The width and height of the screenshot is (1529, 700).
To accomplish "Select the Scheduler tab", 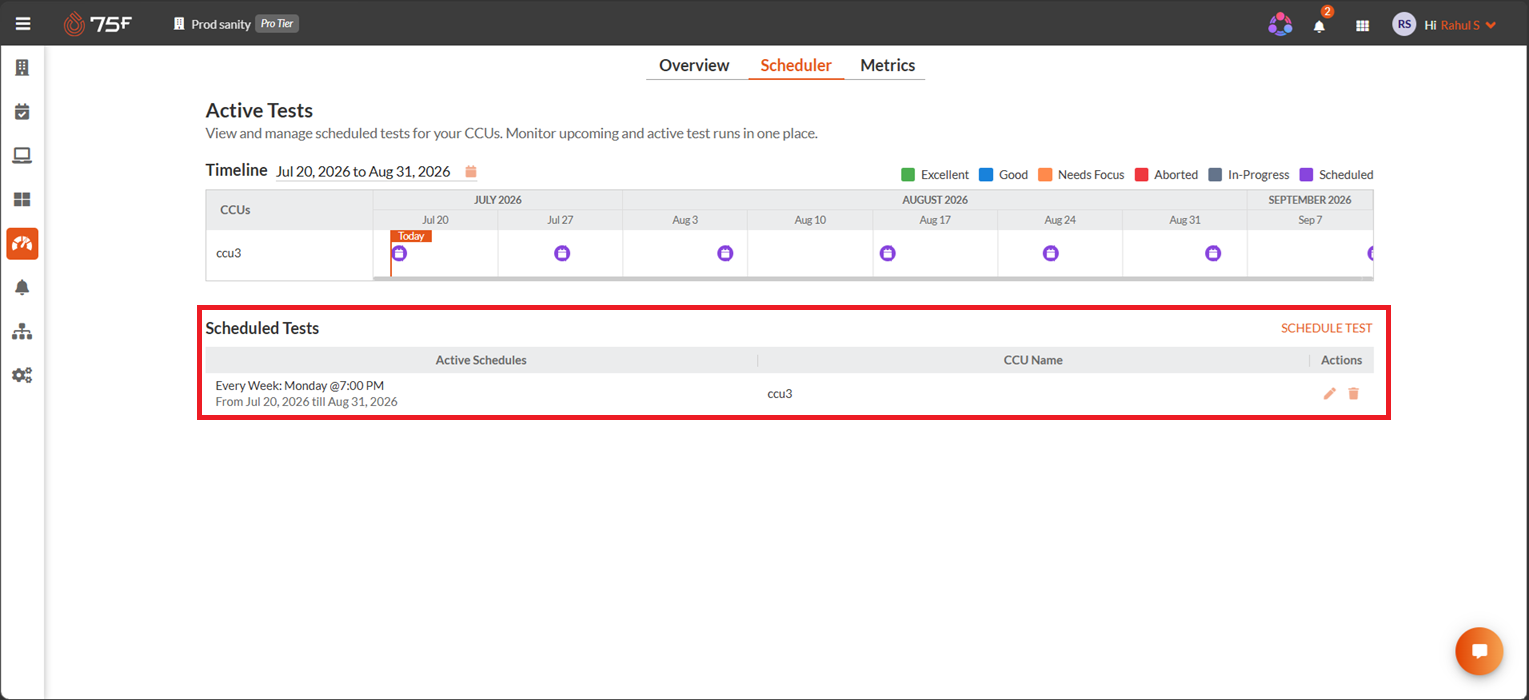I will click(x=796, y=65).
